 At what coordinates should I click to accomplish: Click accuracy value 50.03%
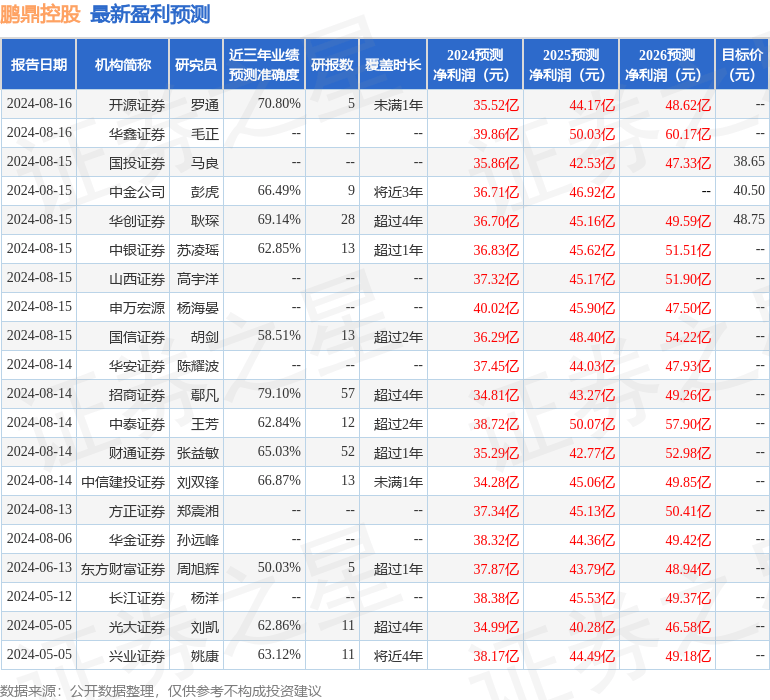tap(279, 567)
